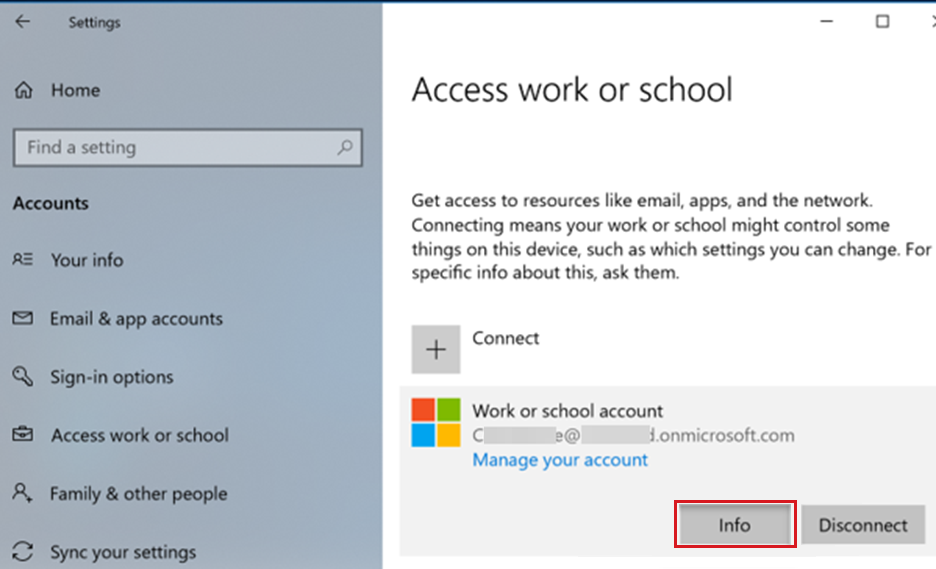Click the sync arrows icon
This screenshot has width=936, height=569.
click(x=23, y=551)
